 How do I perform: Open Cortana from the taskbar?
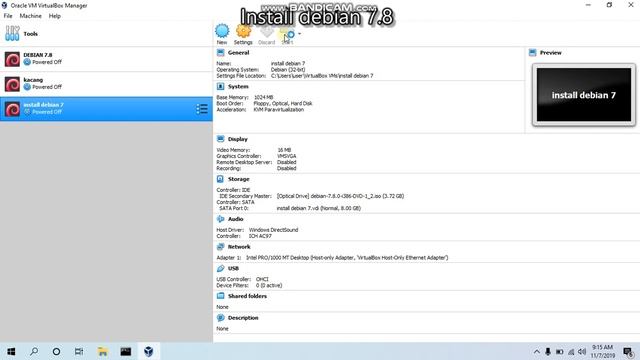[56, 351]
